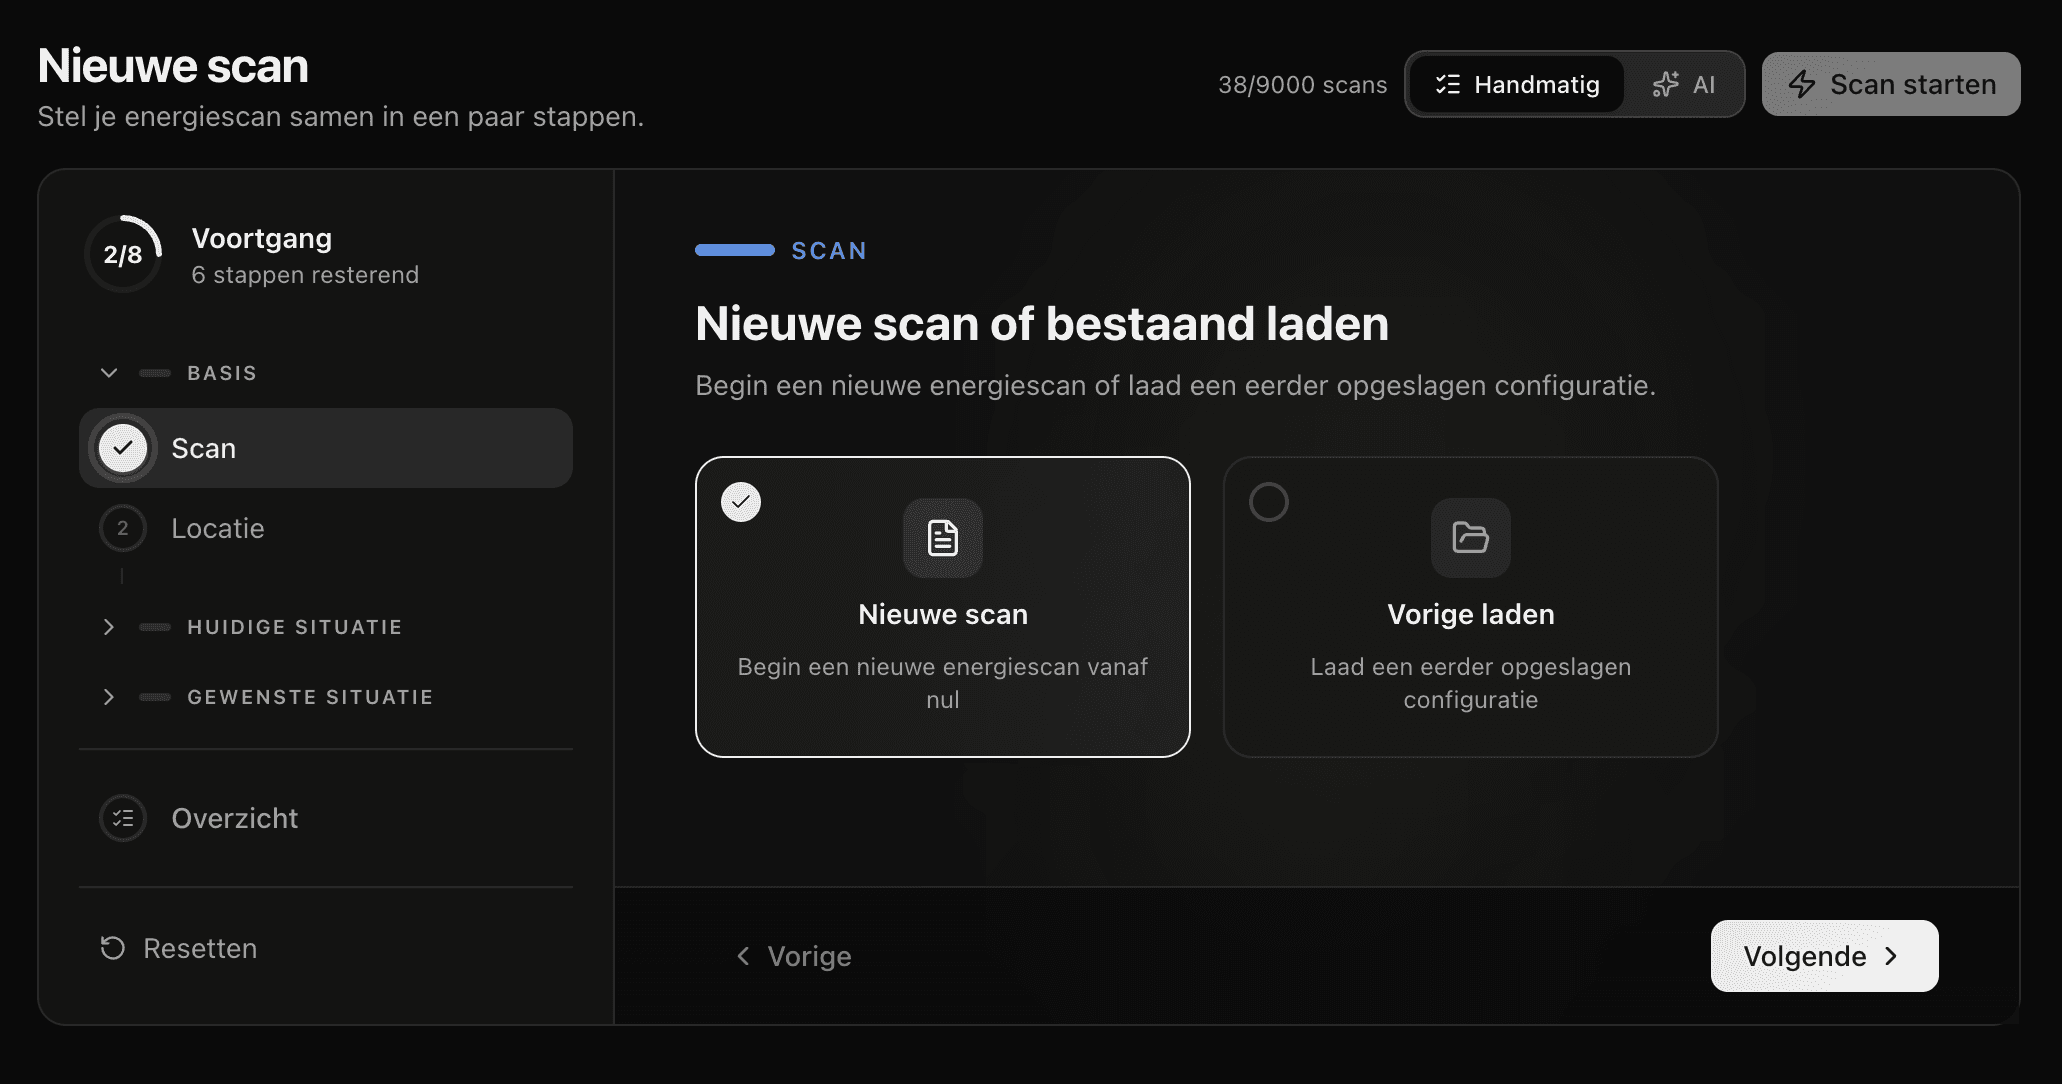
Task: Enable the checked circle on Nieuwe scan card
Action: pyautogui.click(x=740, y=502)
